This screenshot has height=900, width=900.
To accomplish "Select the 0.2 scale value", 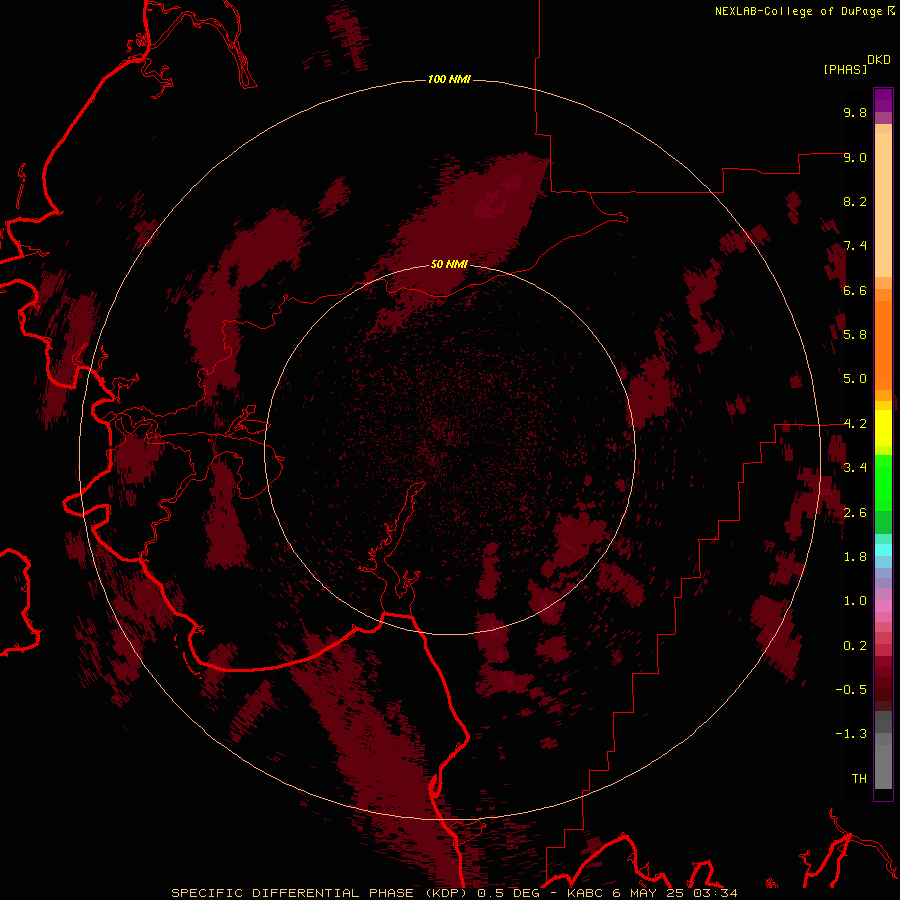I will click(x=855, y=646).
